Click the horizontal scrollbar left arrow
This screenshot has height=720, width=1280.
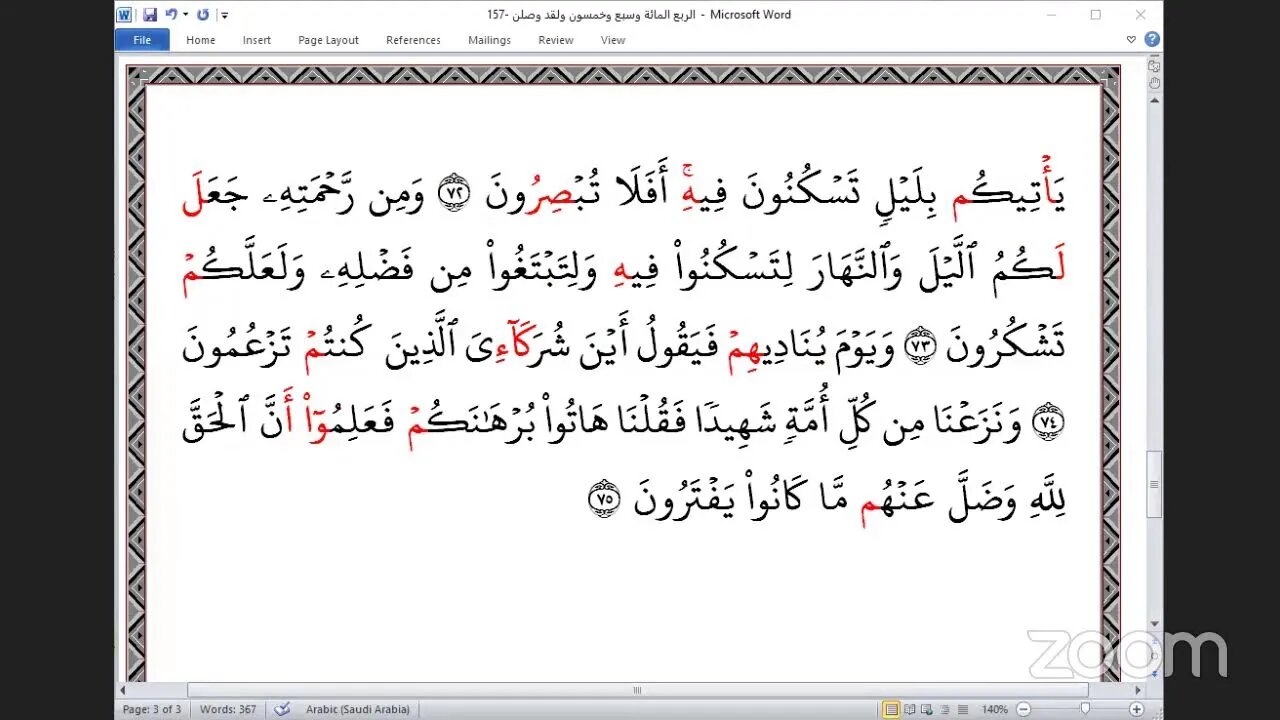[x=124, y=690]
